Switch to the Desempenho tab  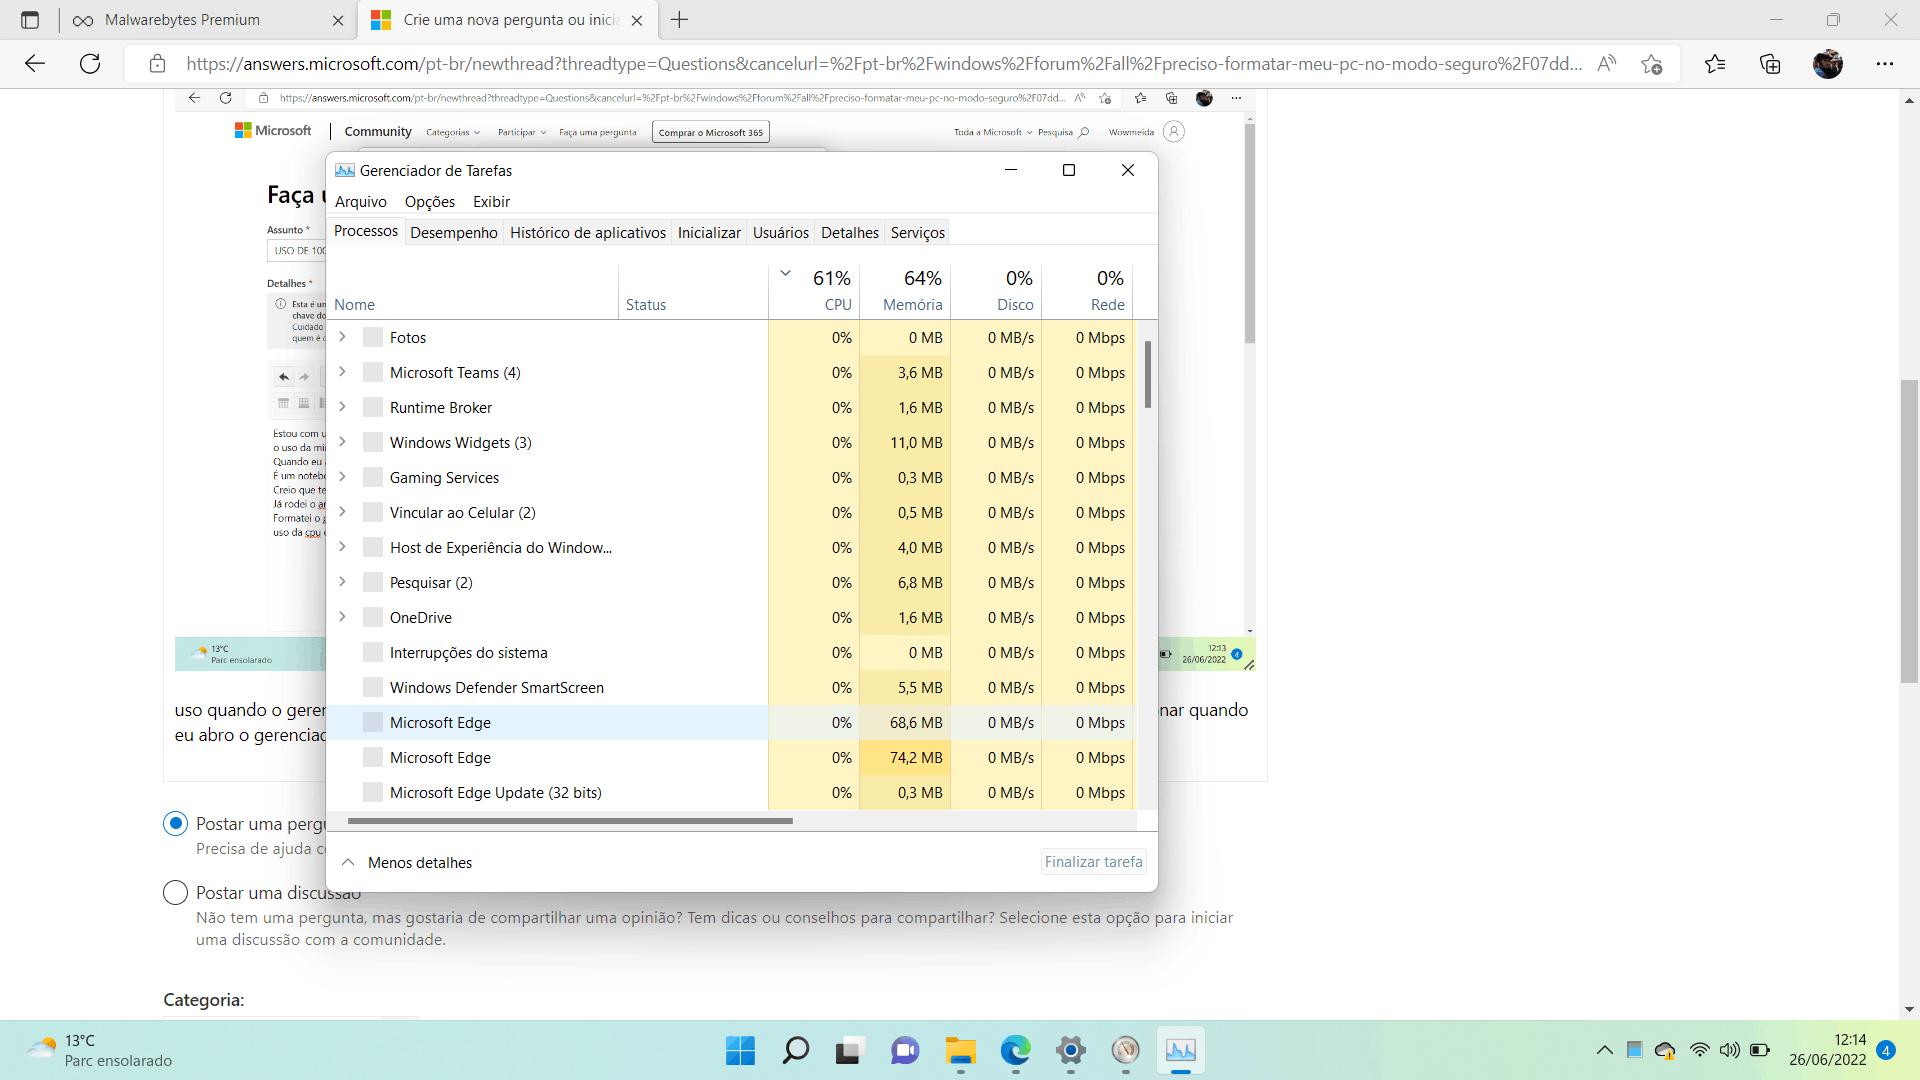(x=453, y=232)
